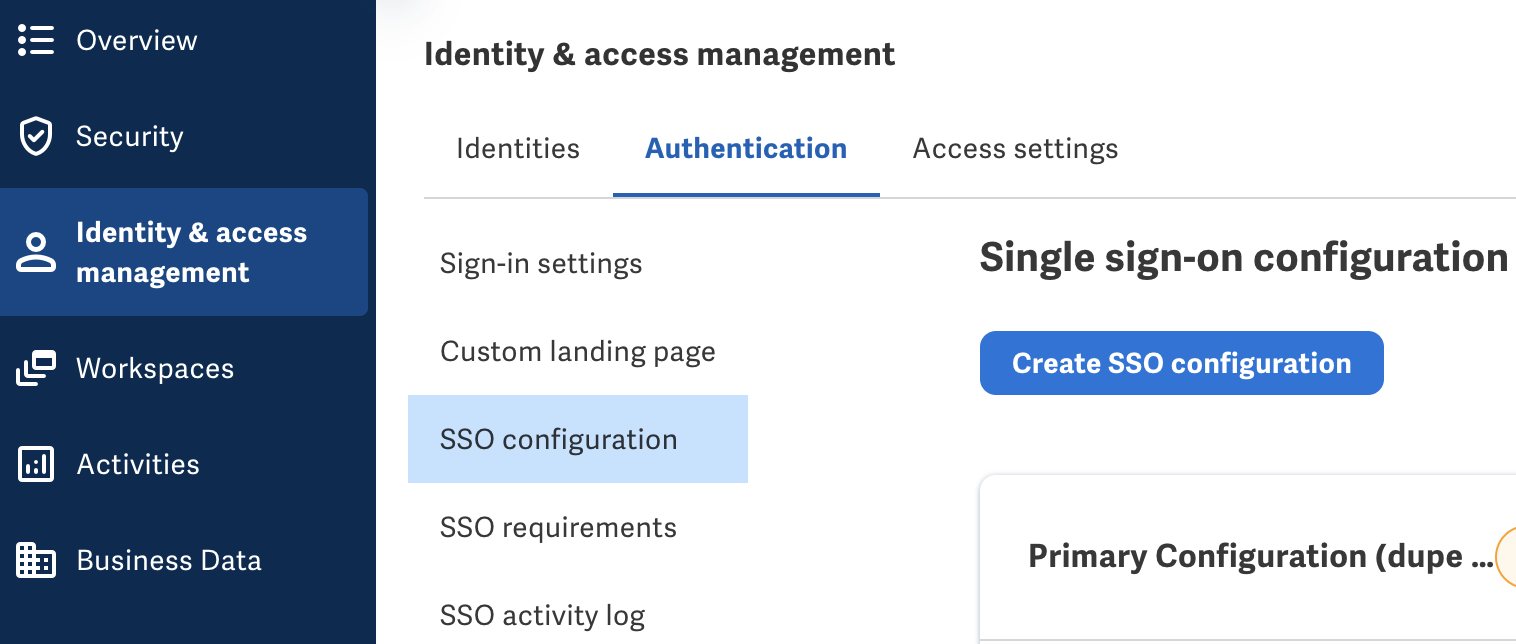Click the Overview list icon in sidebar
Image resolution: width=1516 pixels, height=644 pixels.
(x=36, y=40)
